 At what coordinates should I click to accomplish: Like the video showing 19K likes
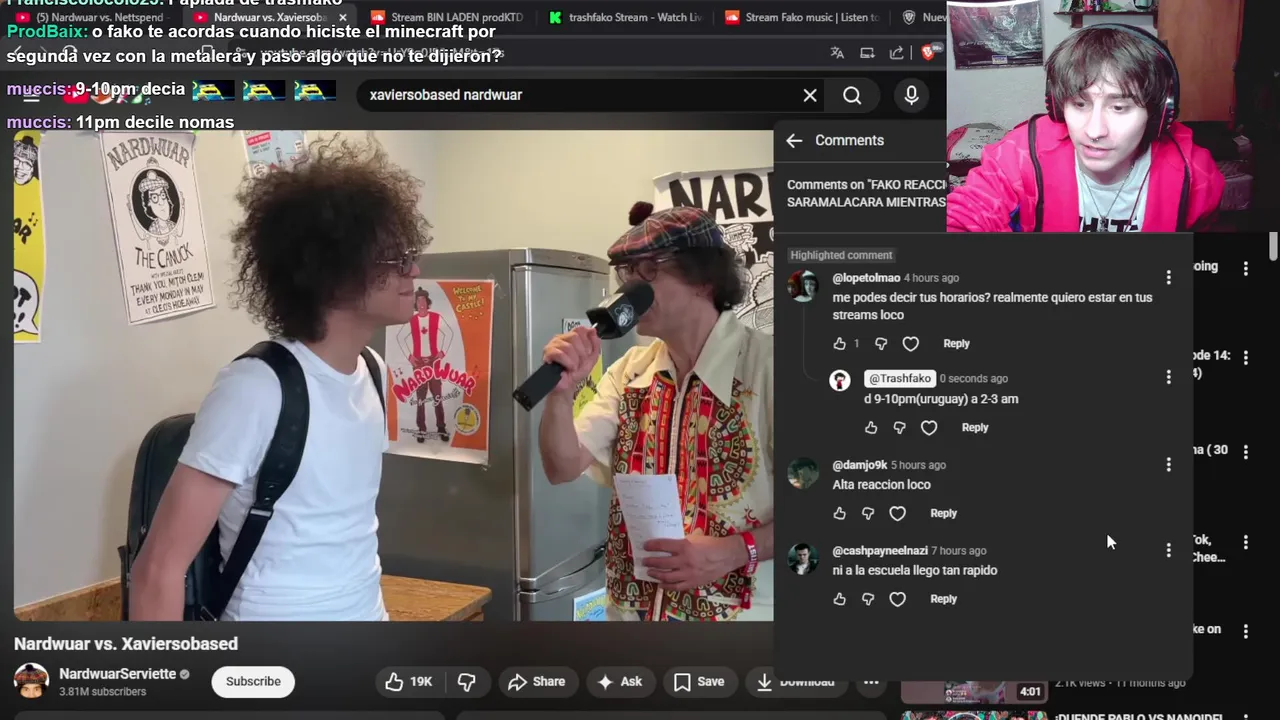click(x=409, y=682)
